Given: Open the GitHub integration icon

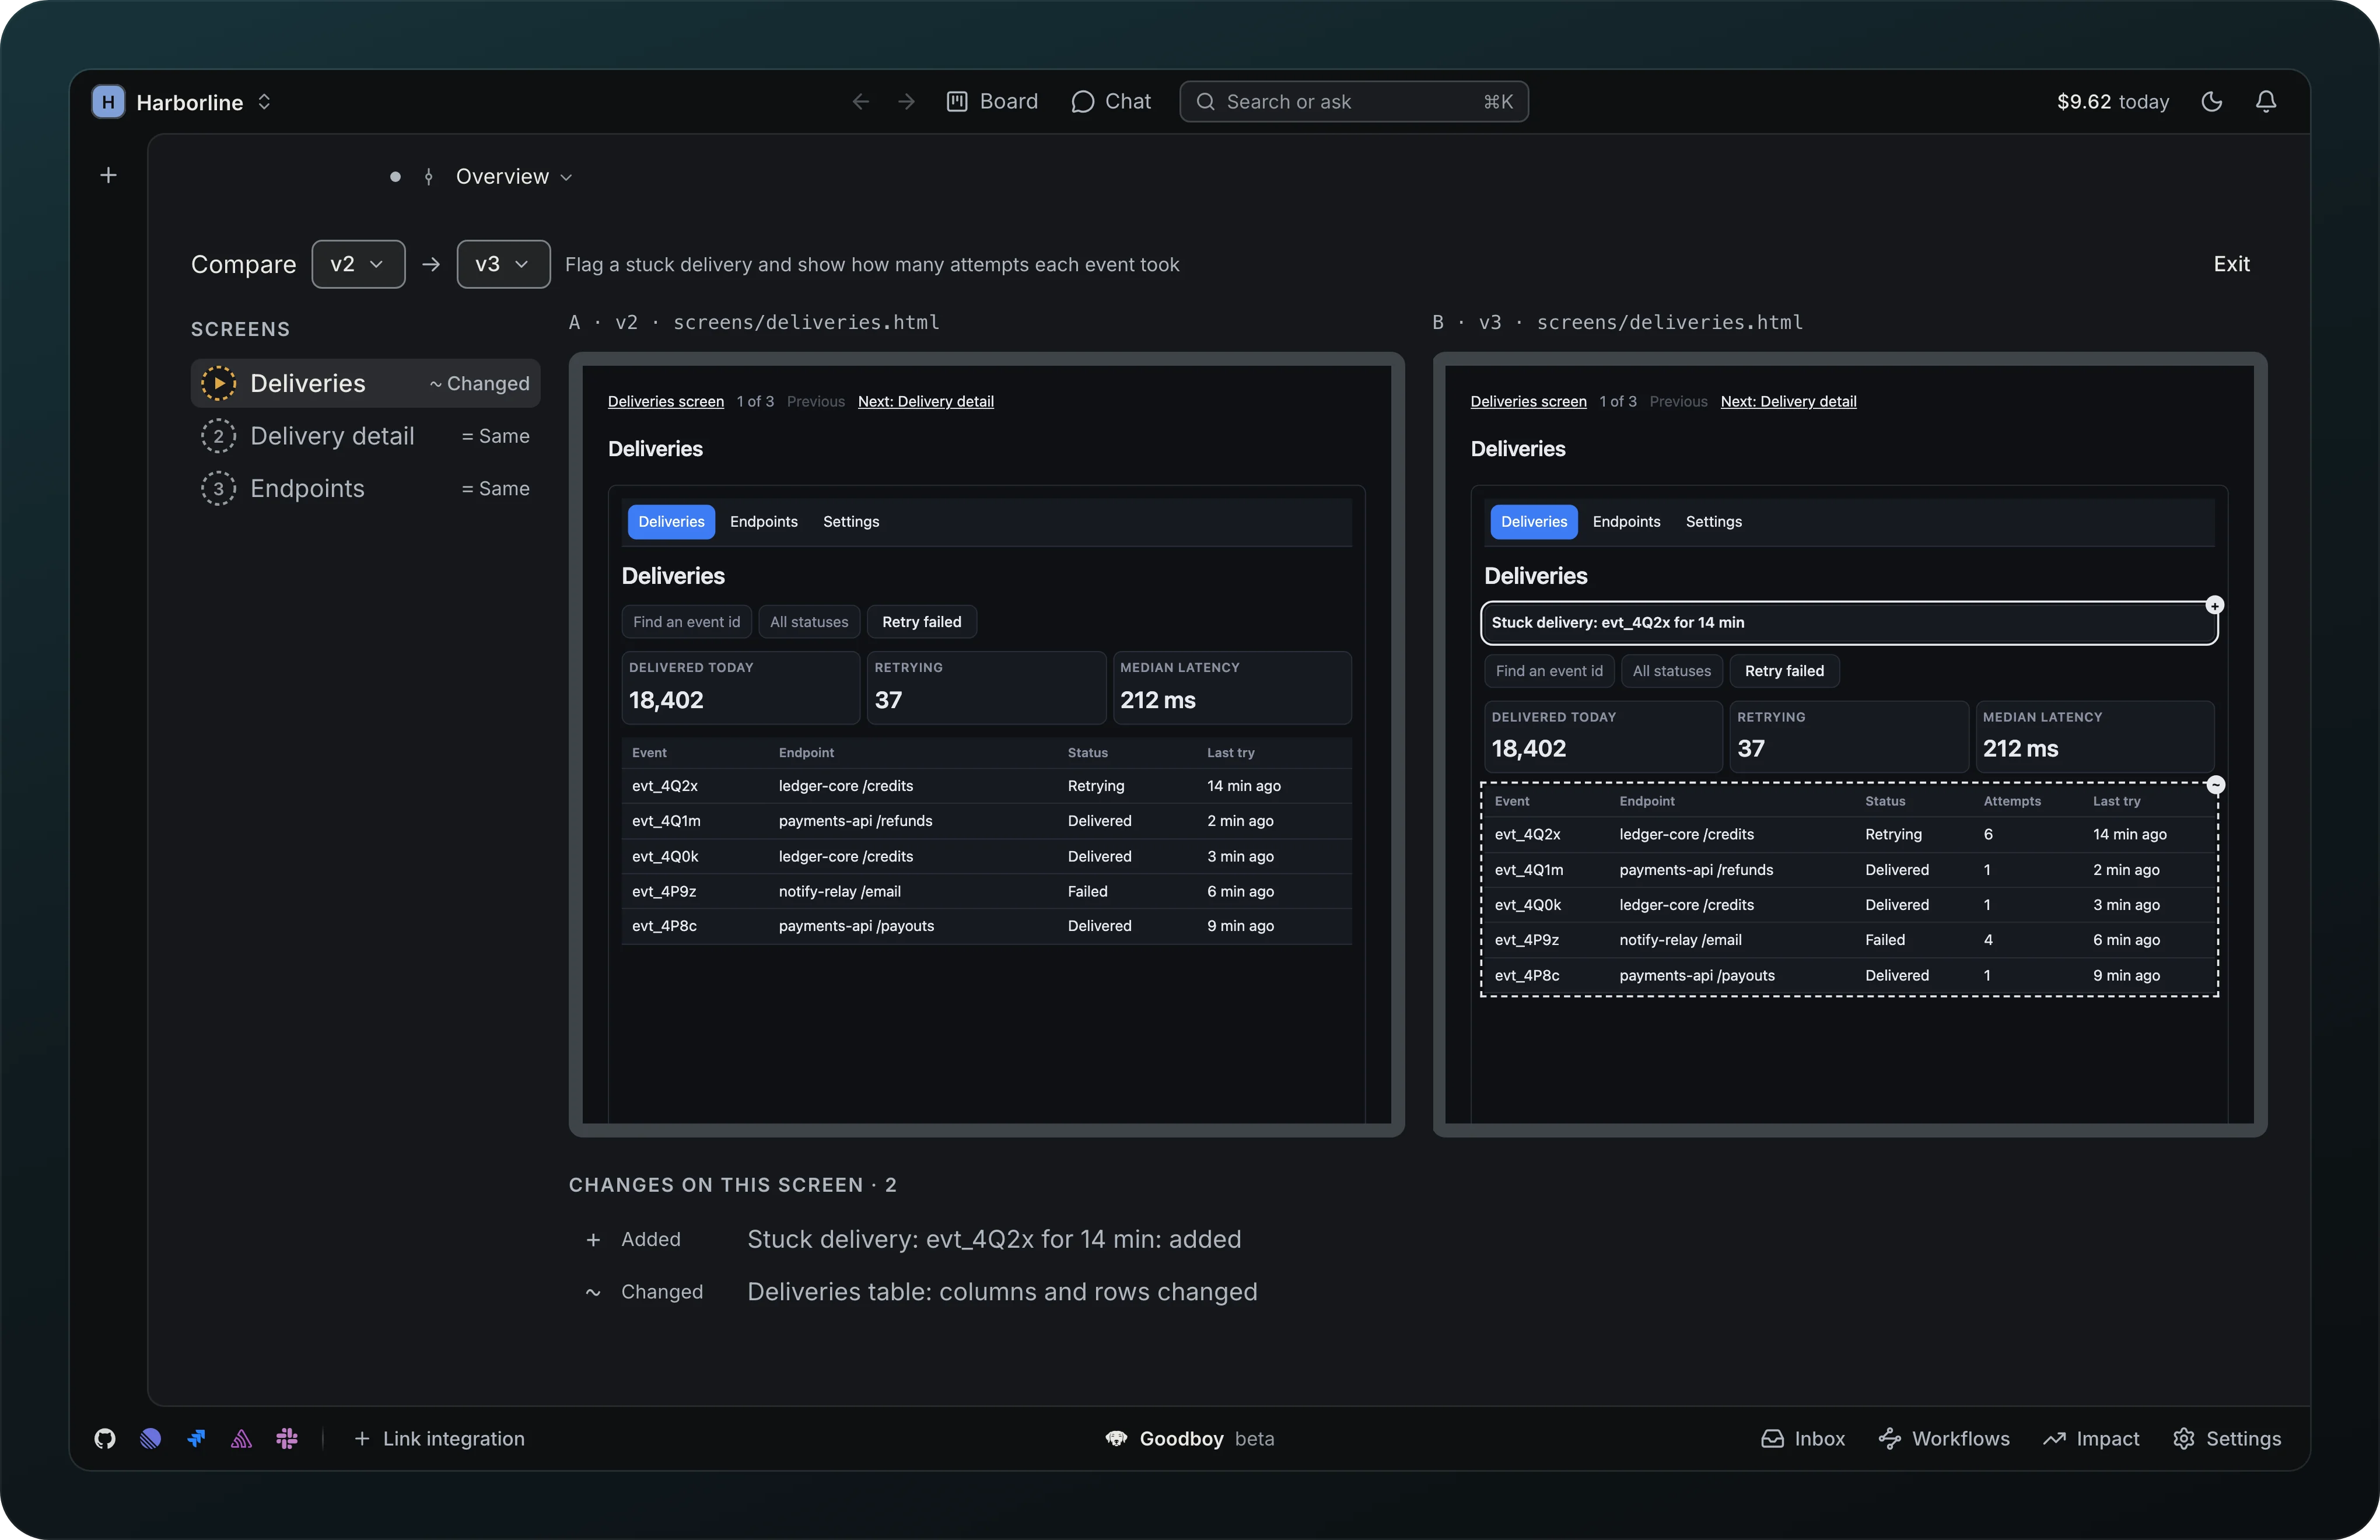Looking at the screenshot, I should (105, 1438).
